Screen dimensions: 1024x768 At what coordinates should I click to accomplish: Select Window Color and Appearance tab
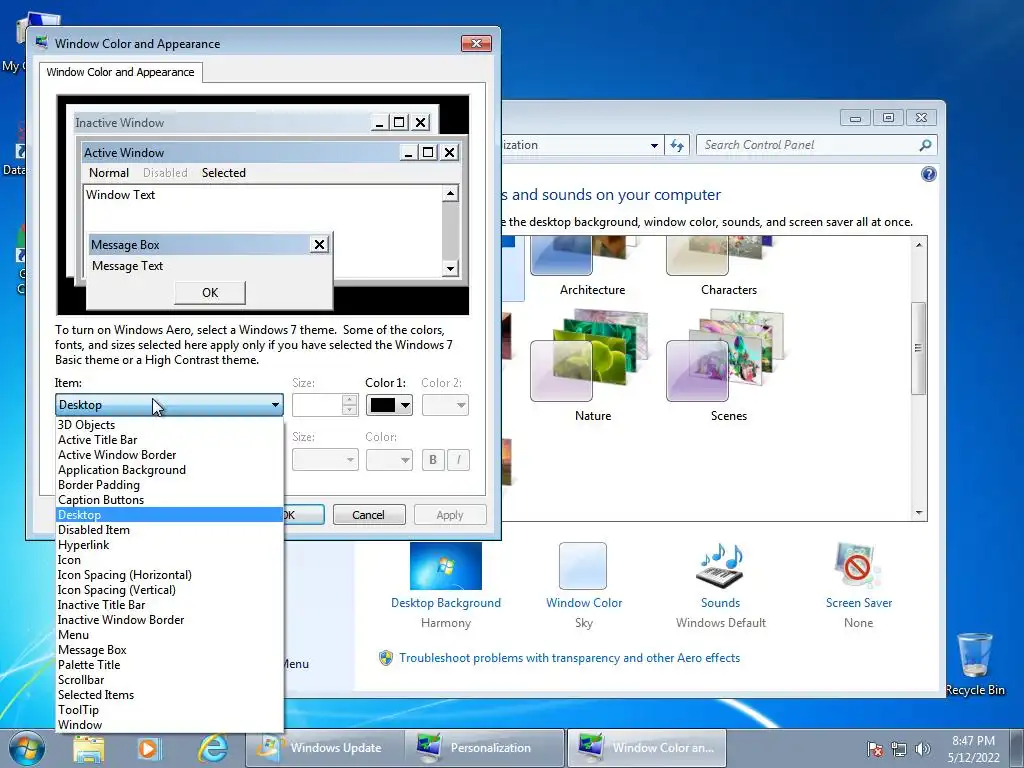coord(120,72)
